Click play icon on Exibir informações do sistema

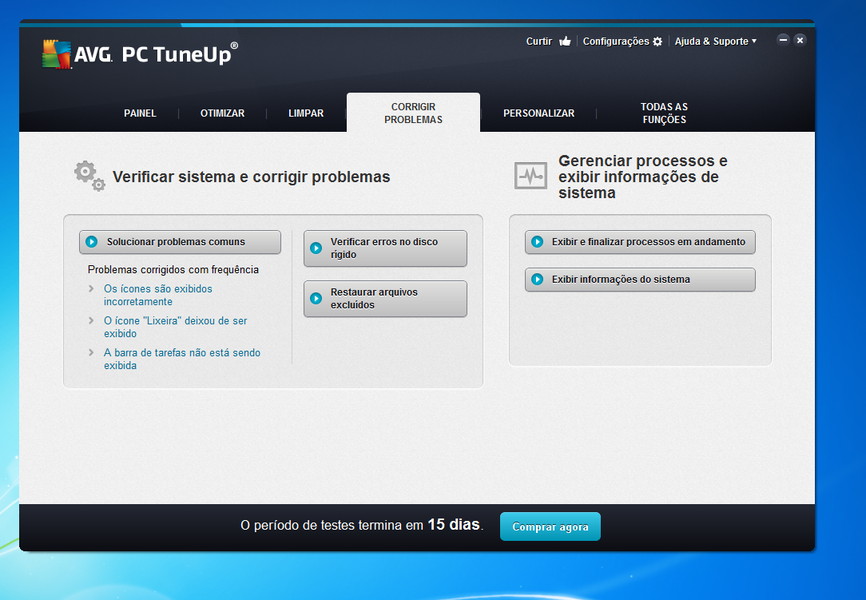[x=537, y=280]
